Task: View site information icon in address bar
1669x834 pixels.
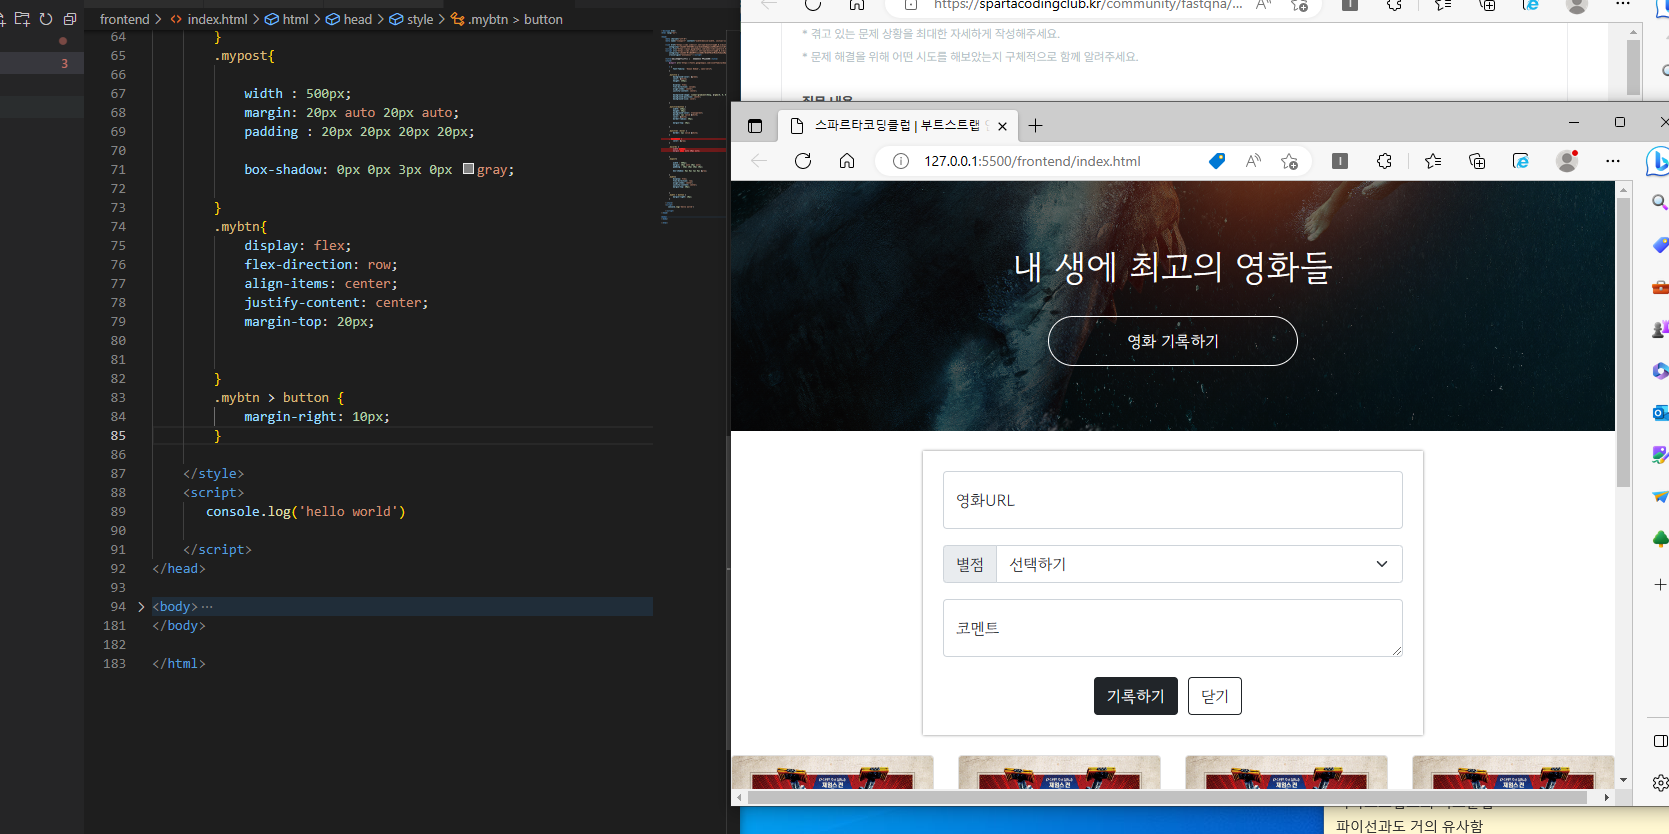Action: 900,161
